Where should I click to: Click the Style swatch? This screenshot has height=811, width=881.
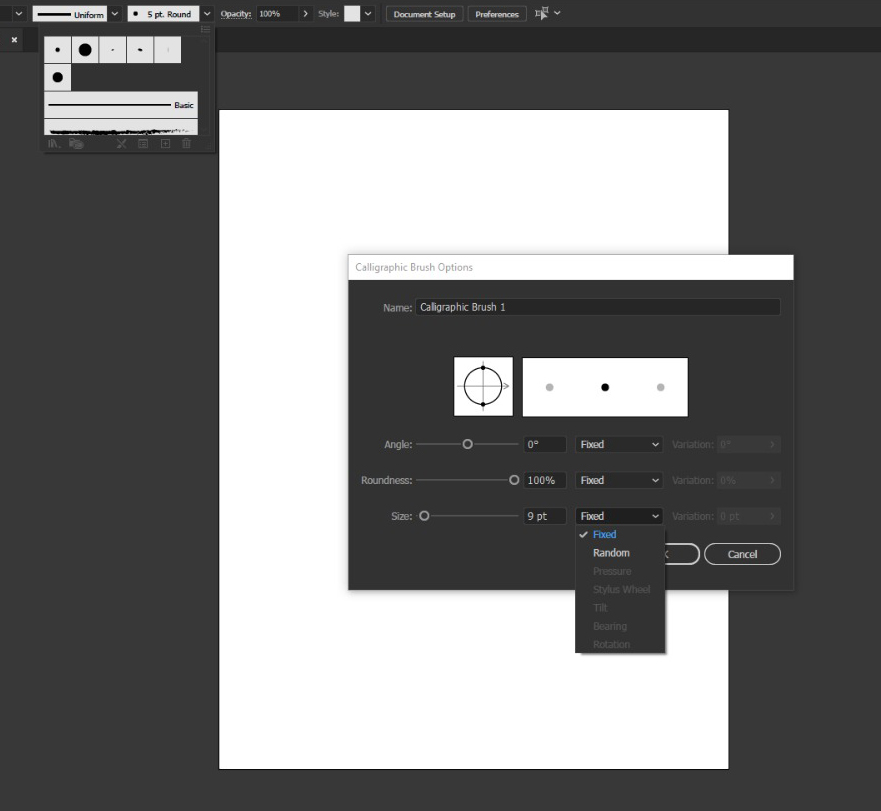coord(352,13)
